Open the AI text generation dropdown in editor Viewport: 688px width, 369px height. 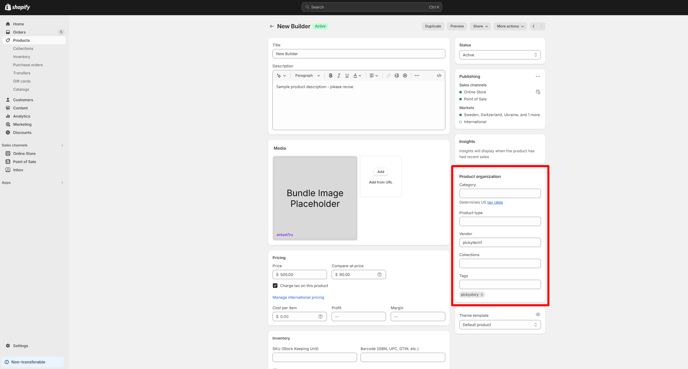[x=281, y=75]
